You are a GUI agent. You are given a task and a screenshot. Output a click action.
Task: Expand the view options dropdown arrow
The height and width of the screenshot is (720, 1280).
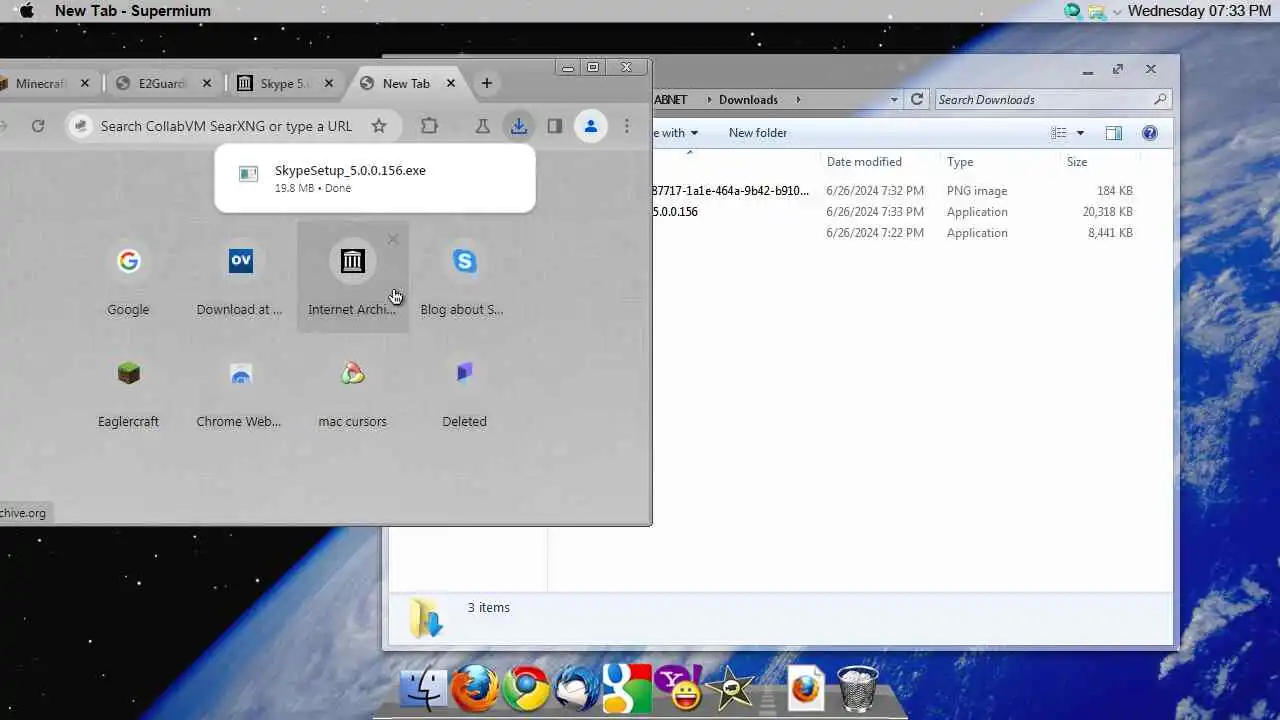coord(1080,133)
